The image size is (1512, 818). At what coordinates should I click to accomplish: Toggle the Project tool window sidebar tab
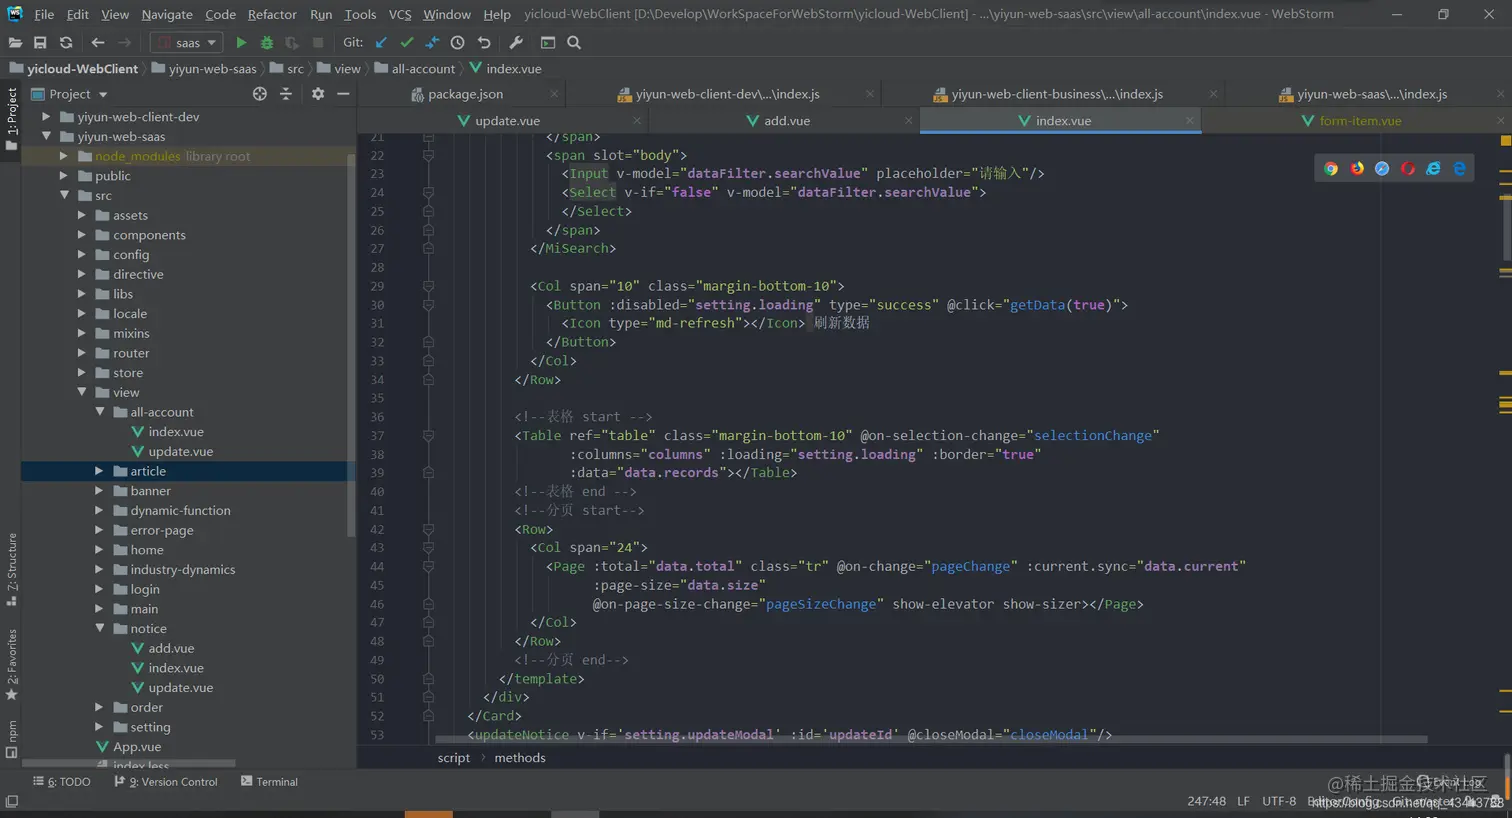pyautogui.click(x=11, y=118)
